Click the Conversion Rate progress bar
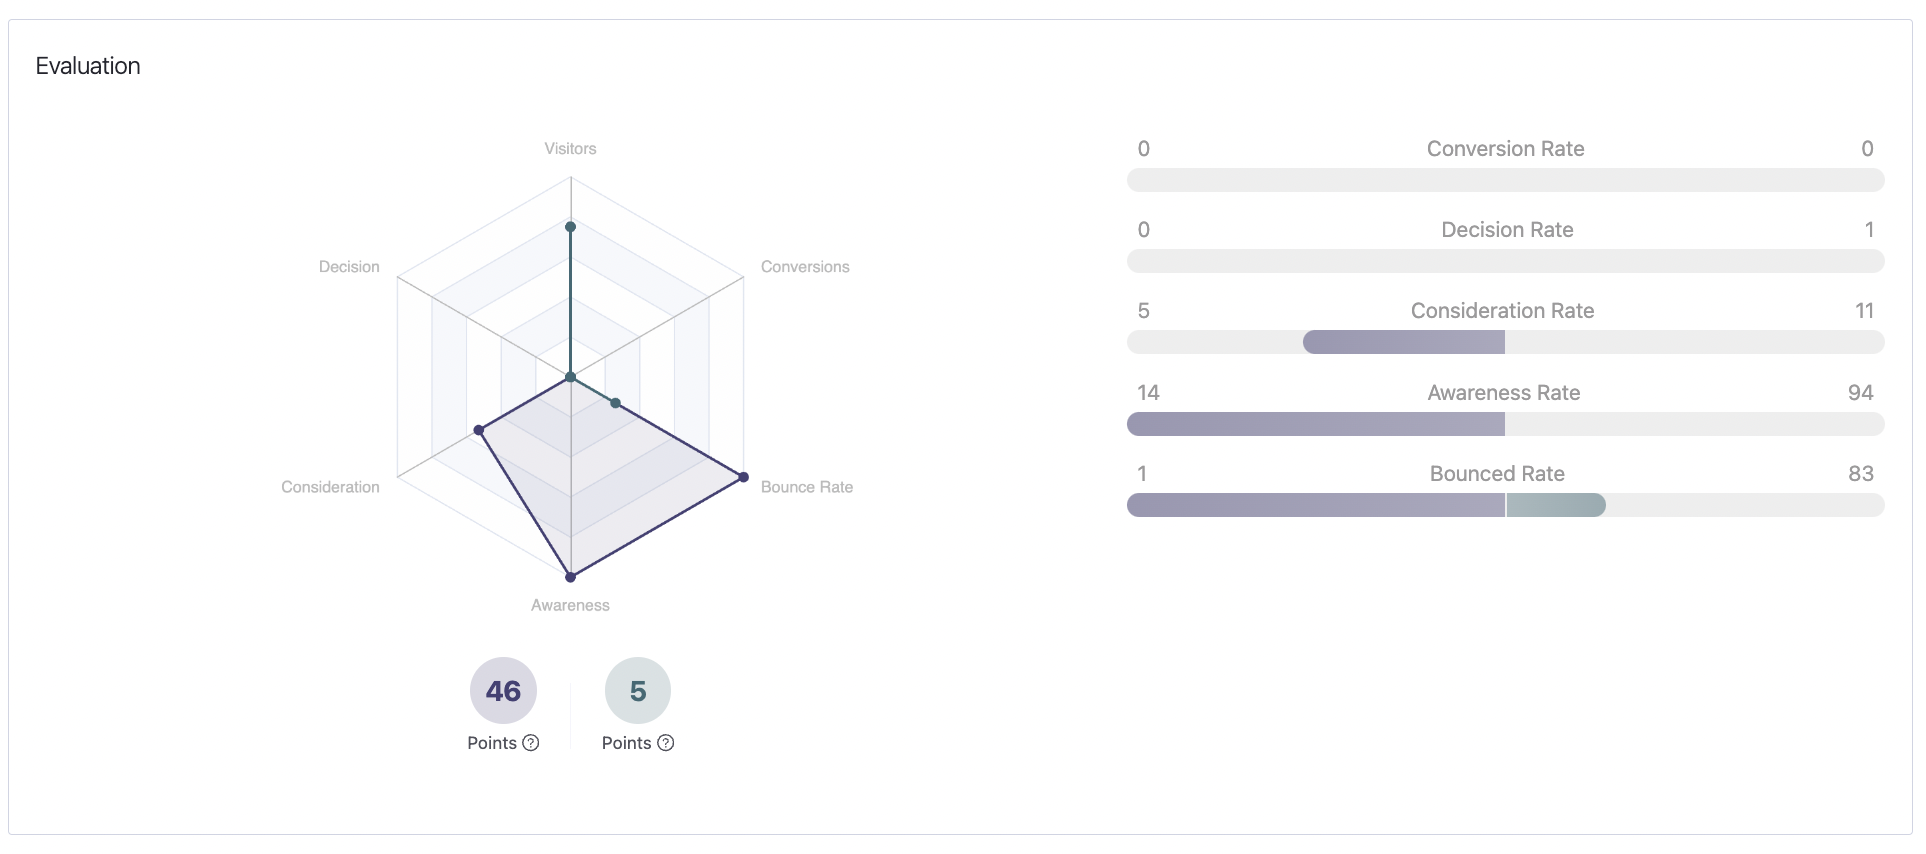 pyautogui.click(x=1505, y=180)
